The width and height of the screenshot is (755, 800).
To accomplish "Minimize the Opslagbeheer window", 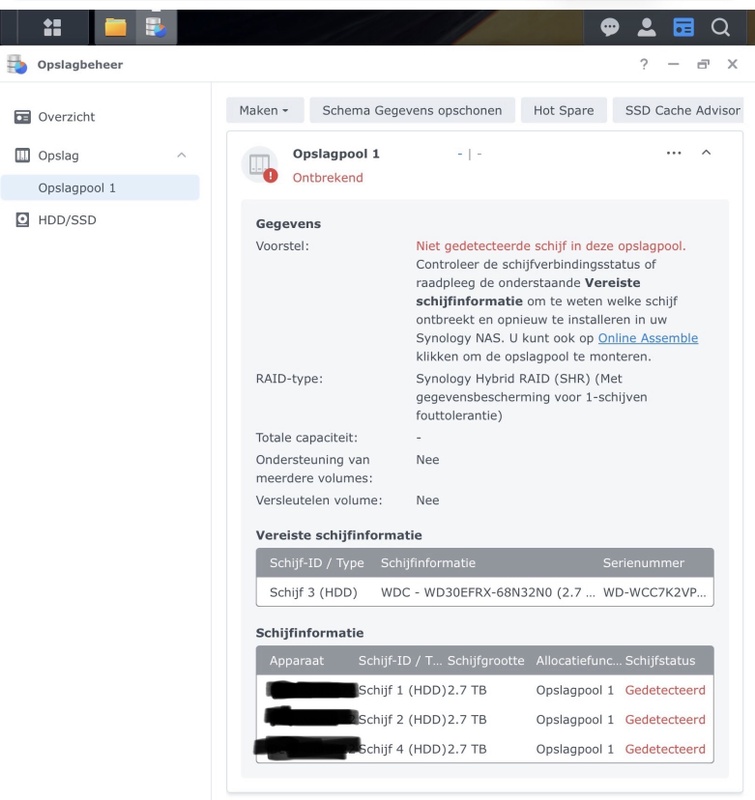I will (x=673, y=64).
